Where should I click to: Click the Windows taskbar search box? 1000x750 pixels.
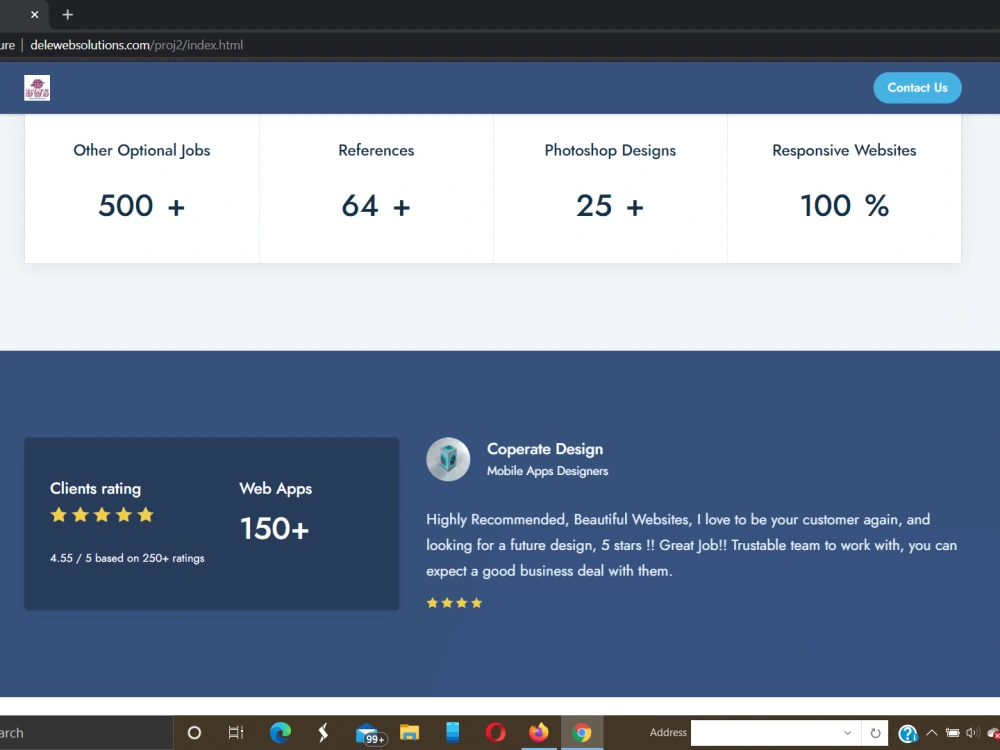coord(86,733)
